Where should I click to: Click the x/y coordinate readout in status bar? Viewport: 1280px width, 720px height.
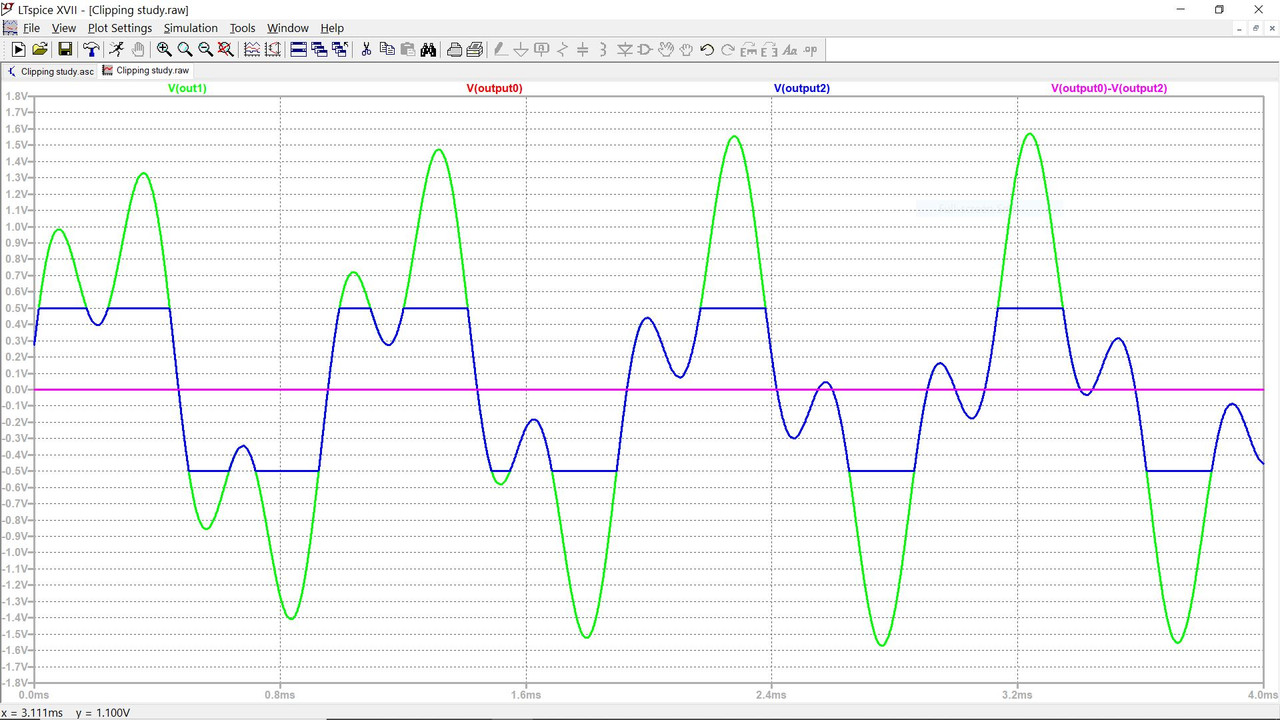coord(67,713)
